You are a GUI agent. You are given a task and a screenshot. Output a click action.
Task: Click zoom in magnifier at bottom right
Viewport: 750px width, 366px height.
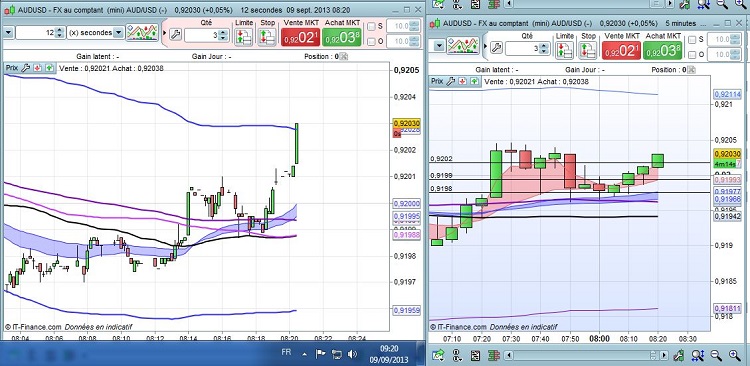coord(735,355)
